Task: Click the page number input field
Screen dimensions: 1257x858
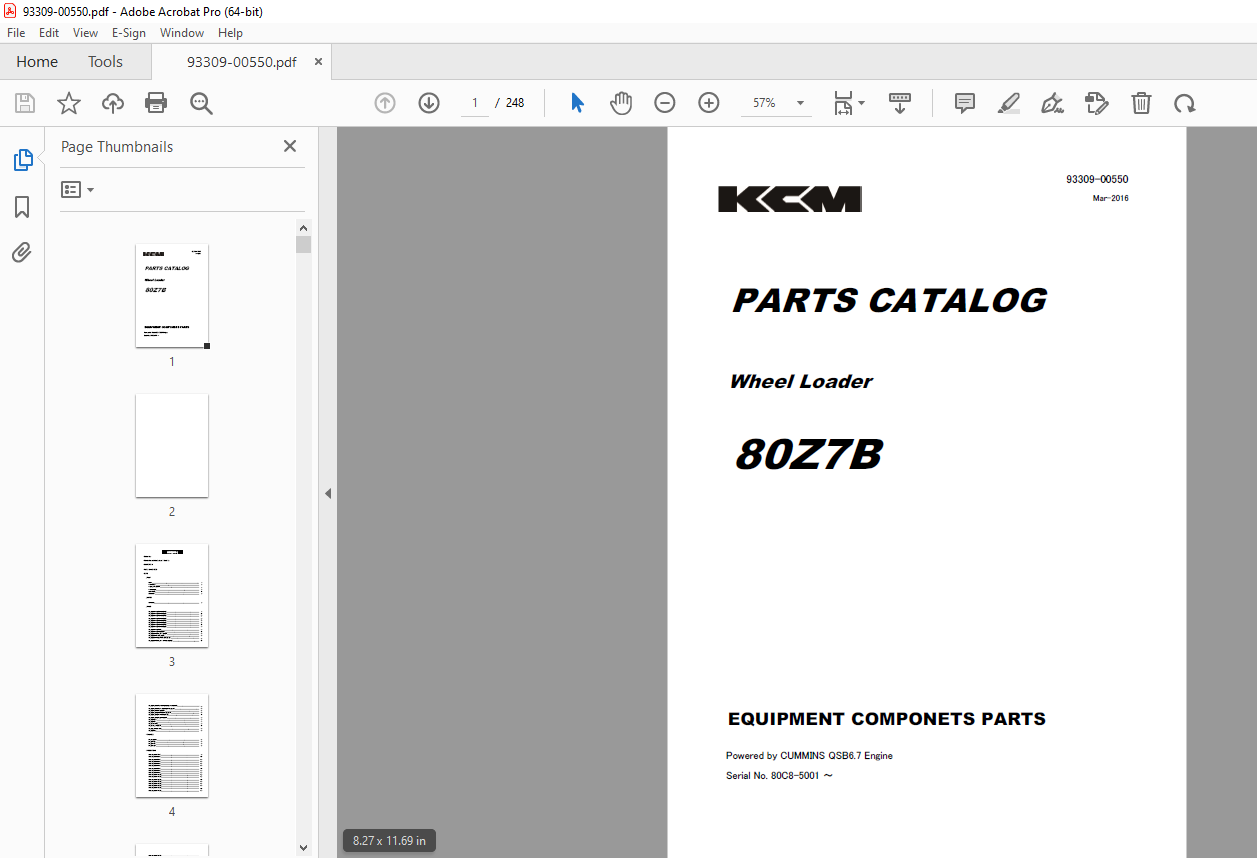Action: (475, 103)
